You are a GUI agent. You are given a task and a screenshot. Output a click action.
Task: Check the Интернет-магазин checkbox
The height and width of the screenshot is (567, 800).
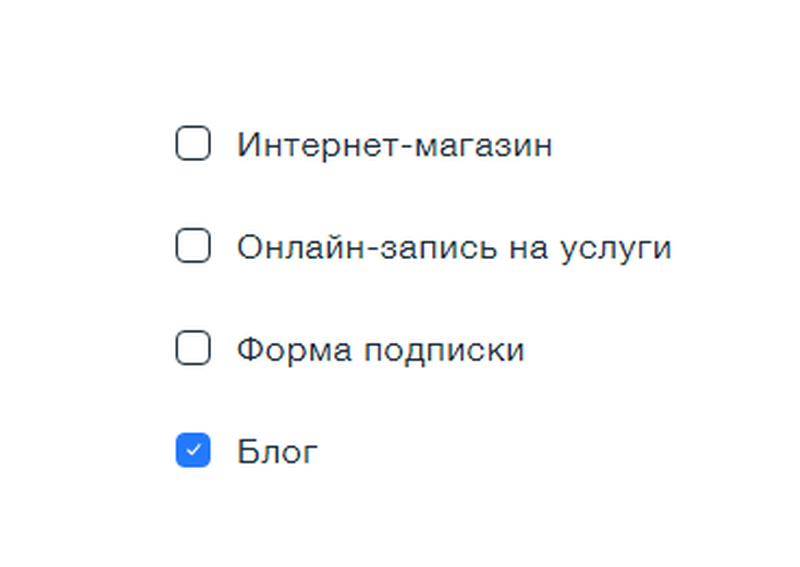193,144
